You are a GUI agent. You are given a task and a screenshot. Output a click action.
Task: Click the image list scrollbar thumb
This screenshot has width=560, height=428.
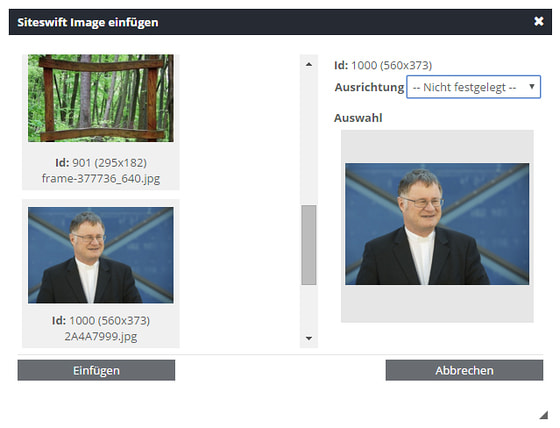point(309,245)
